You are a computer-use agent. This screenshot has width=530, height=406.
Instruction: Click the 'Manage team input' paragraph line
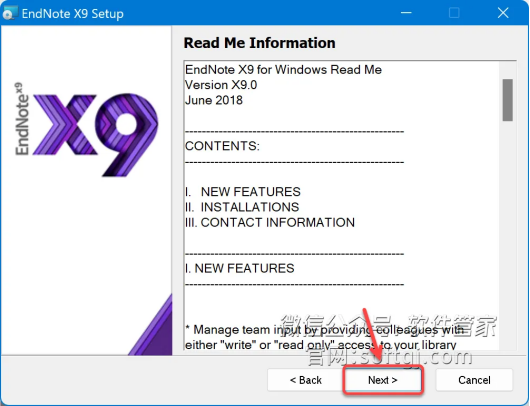click(x=324, y=330)
